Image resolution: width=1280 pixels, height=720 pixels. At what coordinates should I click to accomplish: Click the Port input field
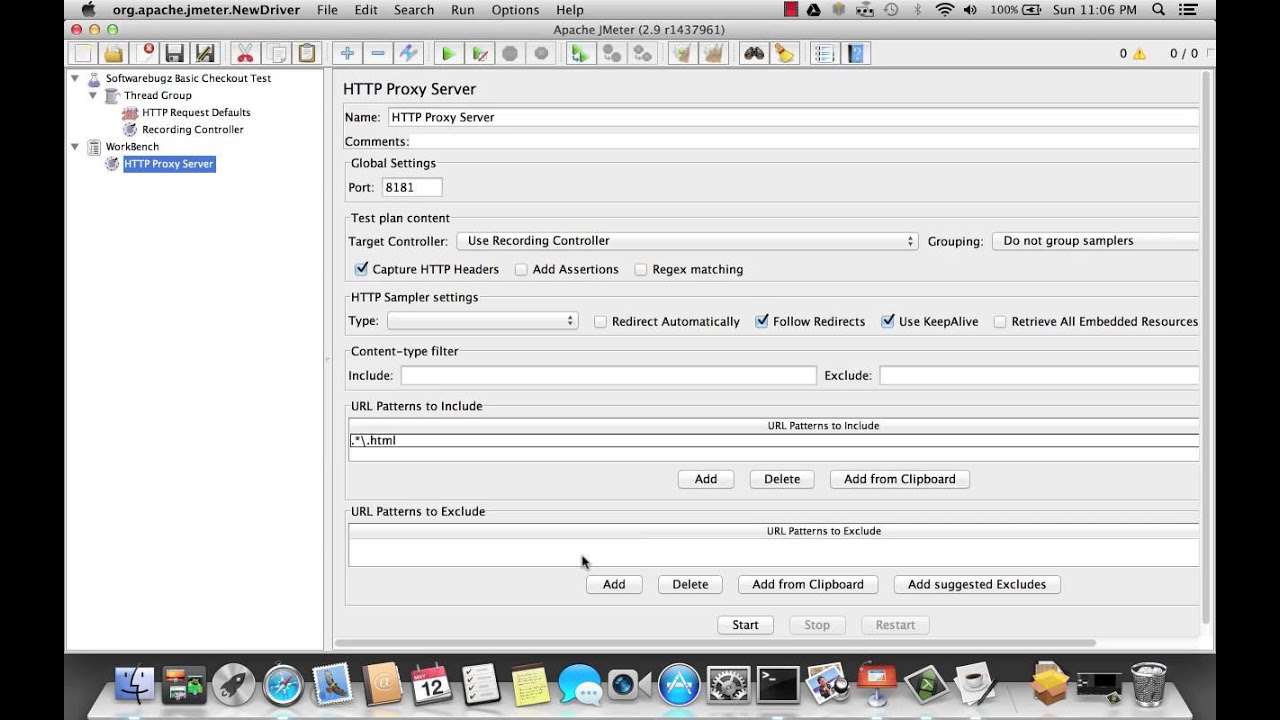tap(412, 187)
